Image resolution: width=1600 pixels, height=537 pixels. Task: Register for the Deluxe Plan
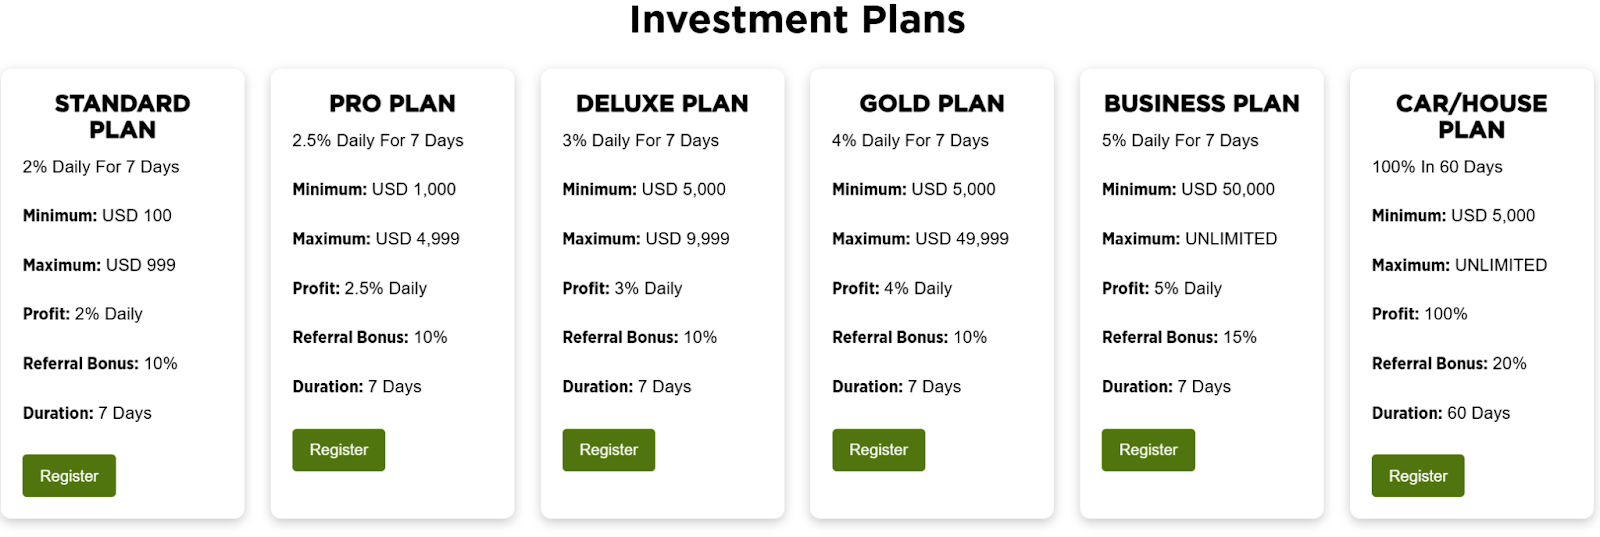pos(608,450)
